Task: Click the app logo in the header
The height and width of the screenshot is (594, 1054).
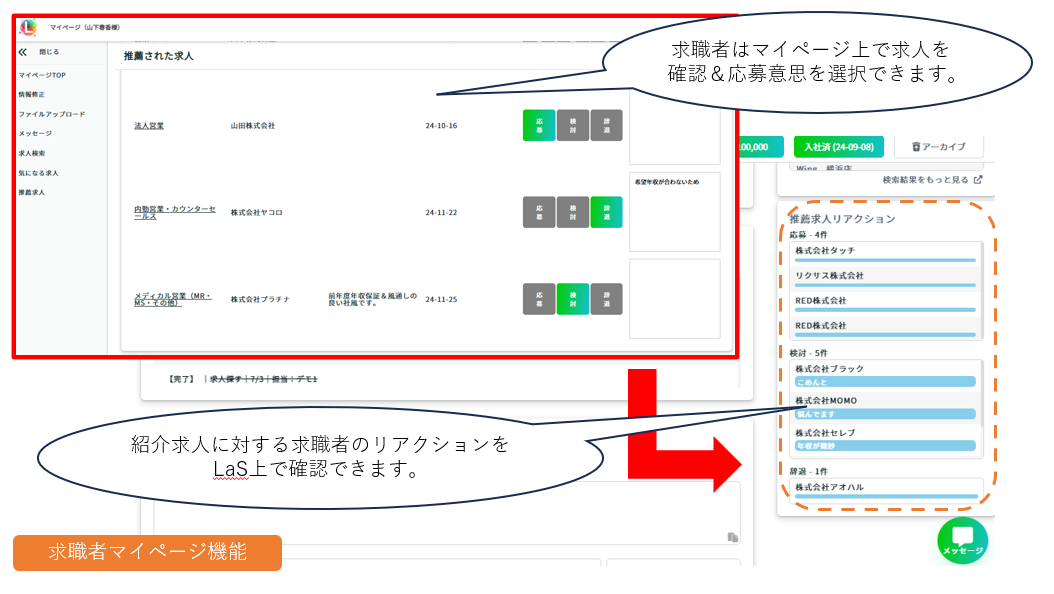Action: [28, 28]
